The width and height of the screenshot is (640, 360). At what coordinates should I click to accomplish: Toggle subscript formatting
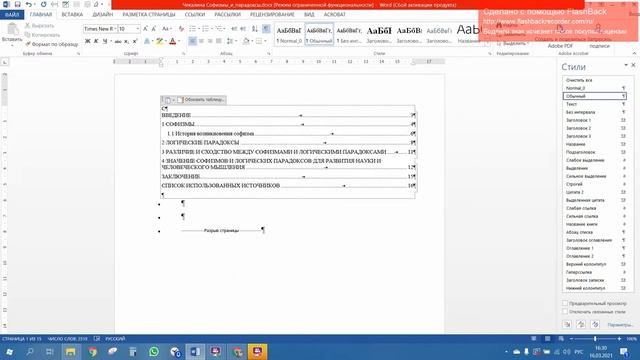click(127, 41)
